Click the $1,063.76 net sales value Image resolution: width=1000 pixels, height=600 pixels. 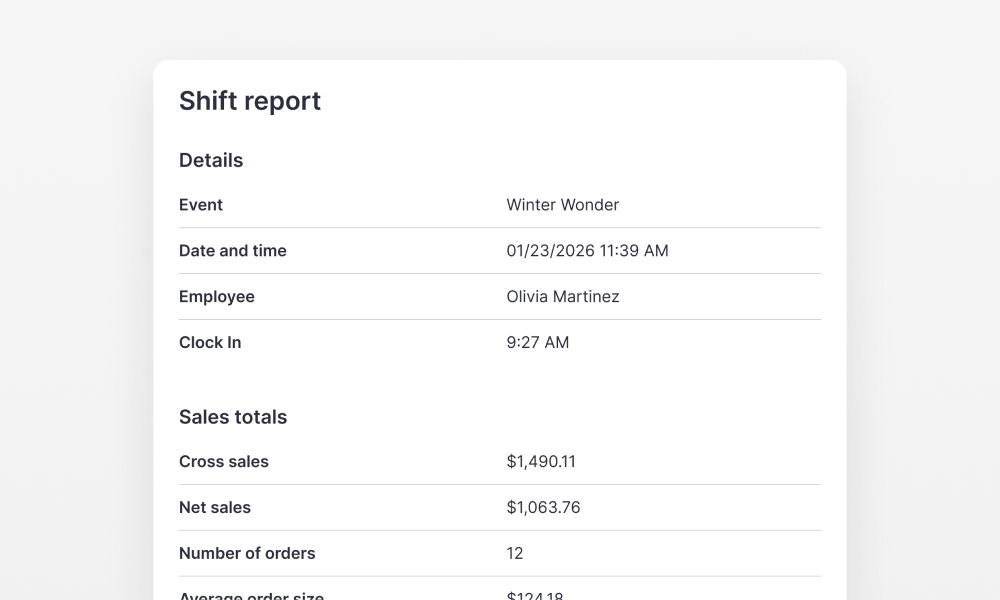(543, 507)
